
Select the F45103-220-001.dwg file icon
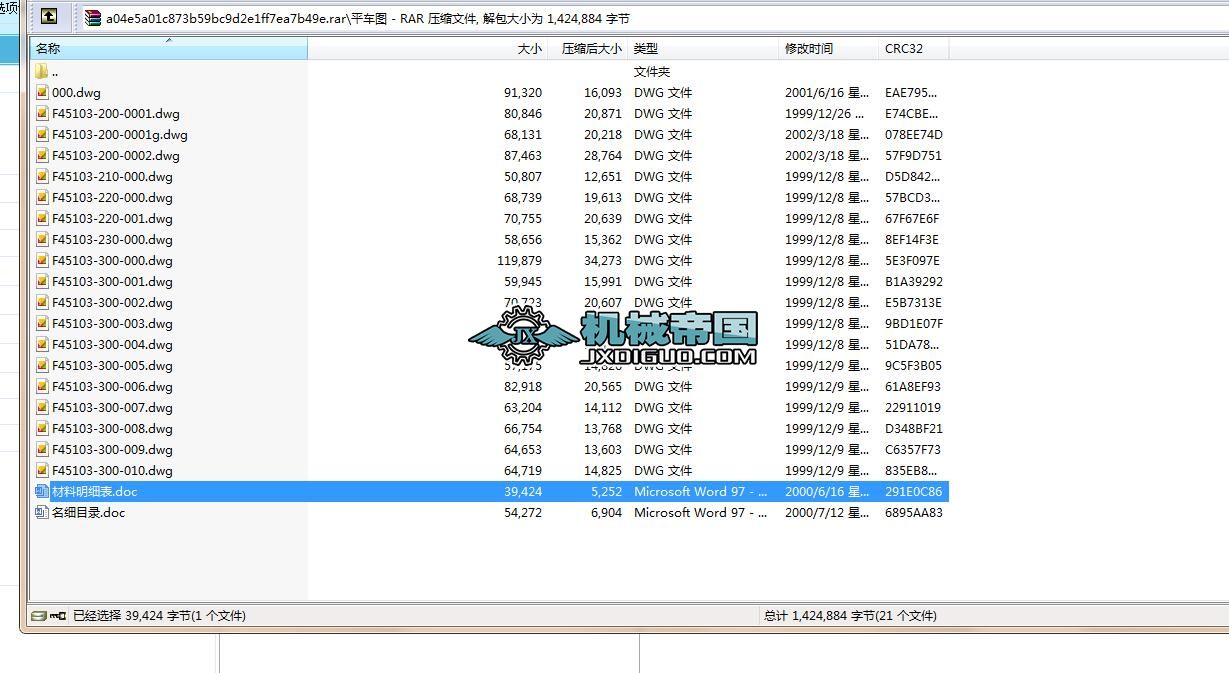click(x=42, y=218)
